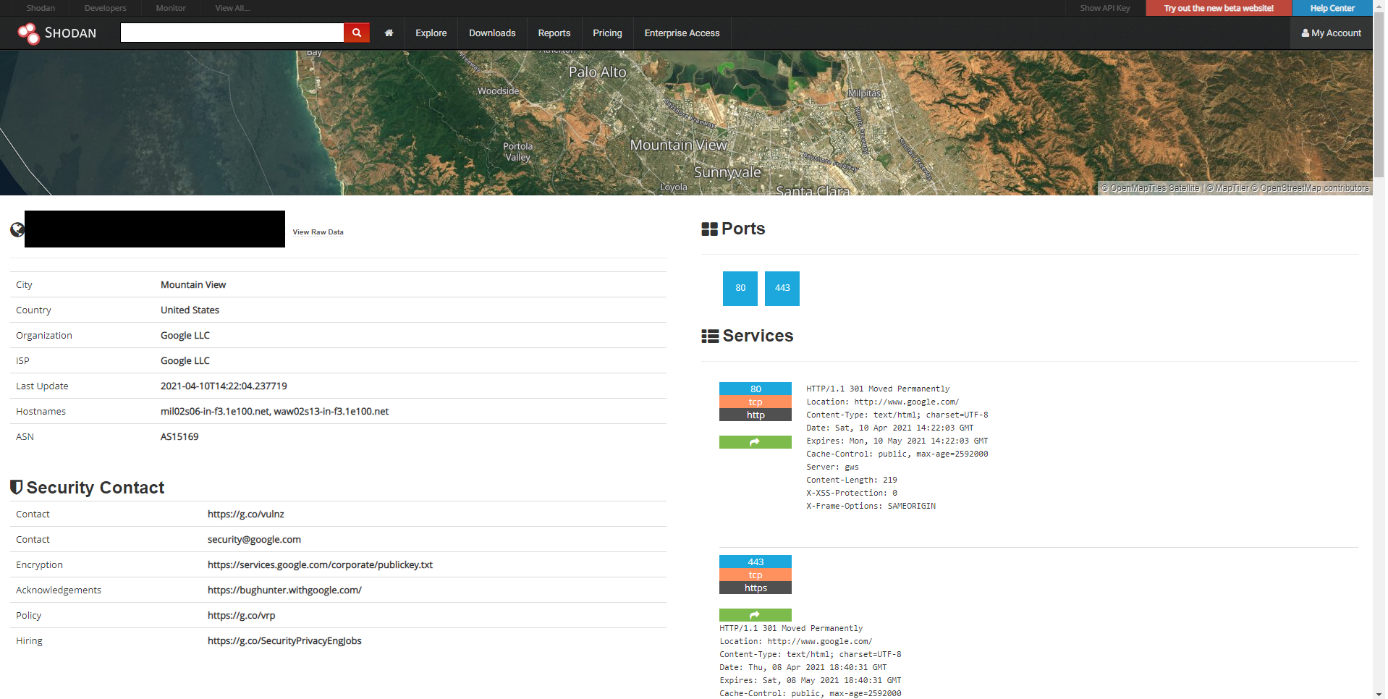Click the dark http tag under port 80
Screen dimensions: 1388x699
tap(755, 415)
